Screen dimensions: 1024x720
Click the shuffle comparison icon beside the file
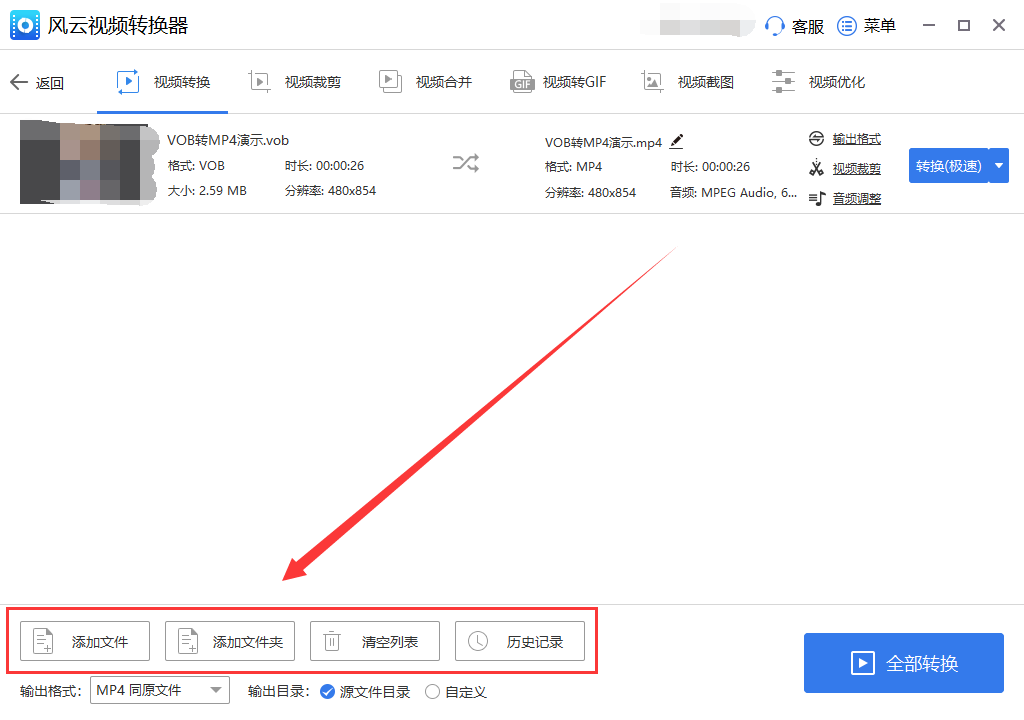coord(464,163)
